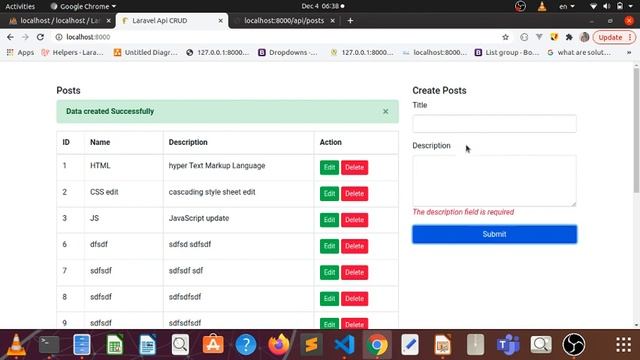Viewport: 640px width, 360px height.
Task: Open network indicator in top bar
Action: coord(593,6)
